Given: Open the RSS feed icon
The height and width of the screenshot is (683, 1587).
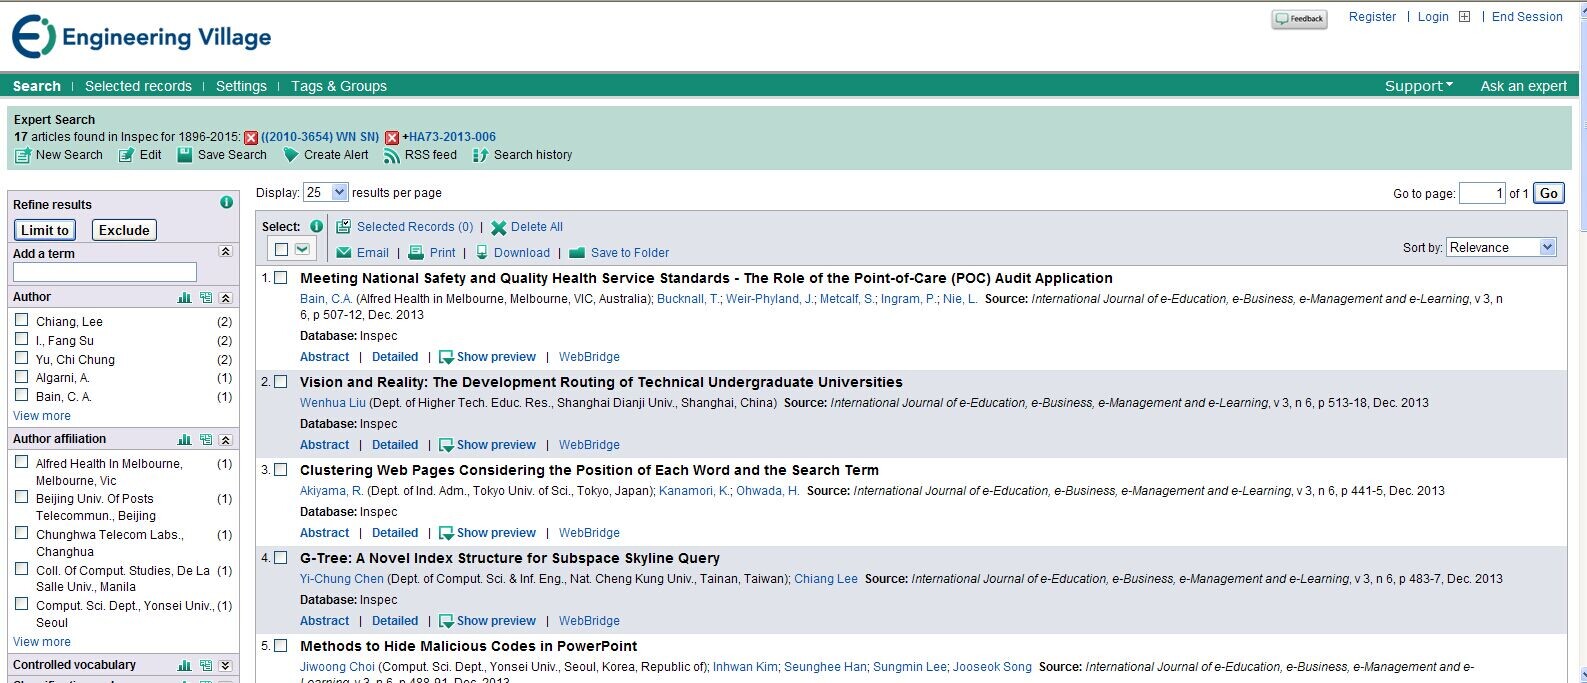Looking at the screenshot, I should (392, 155).
